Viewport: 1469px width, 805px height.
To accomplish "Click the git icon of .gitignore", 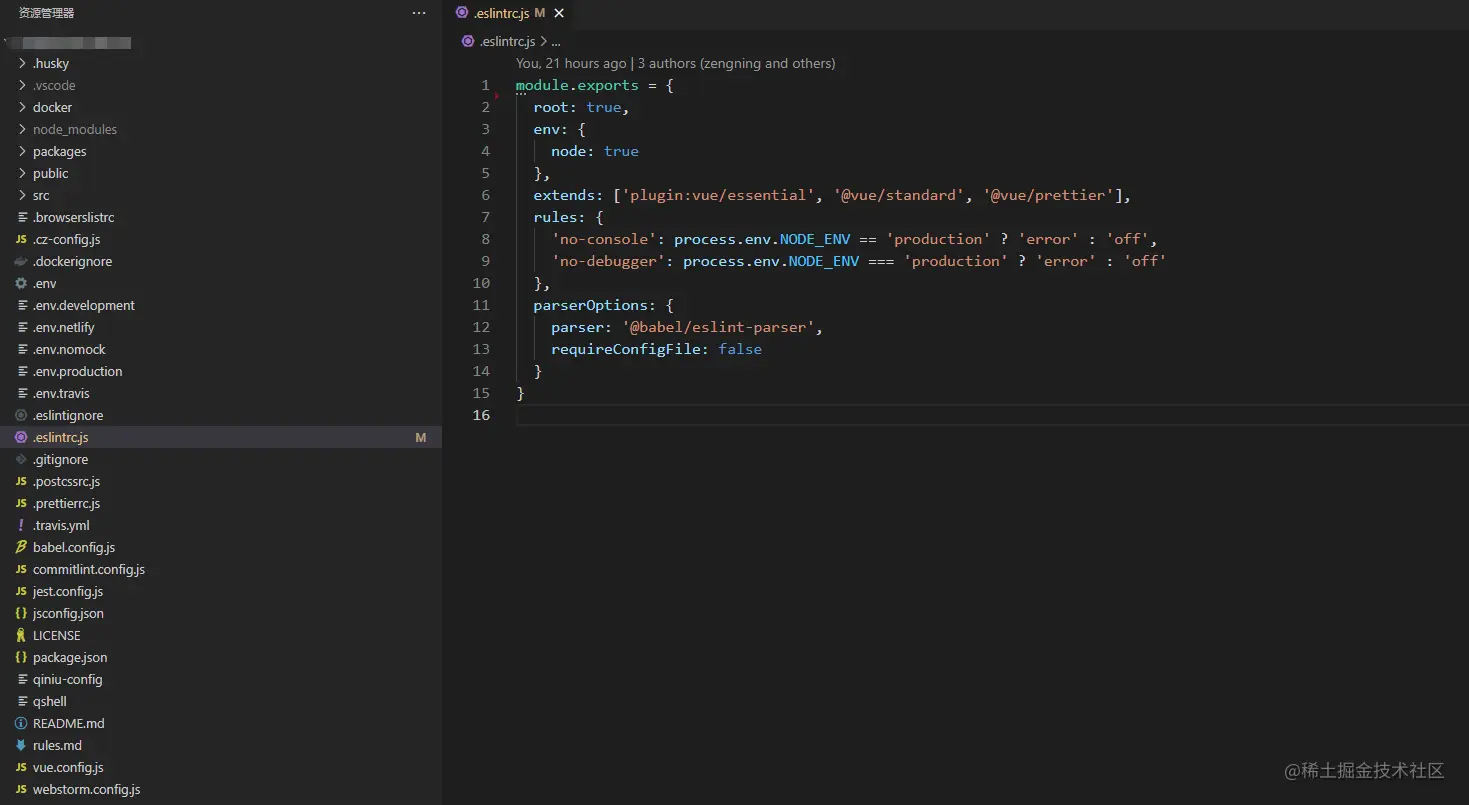I will point(22,459).
